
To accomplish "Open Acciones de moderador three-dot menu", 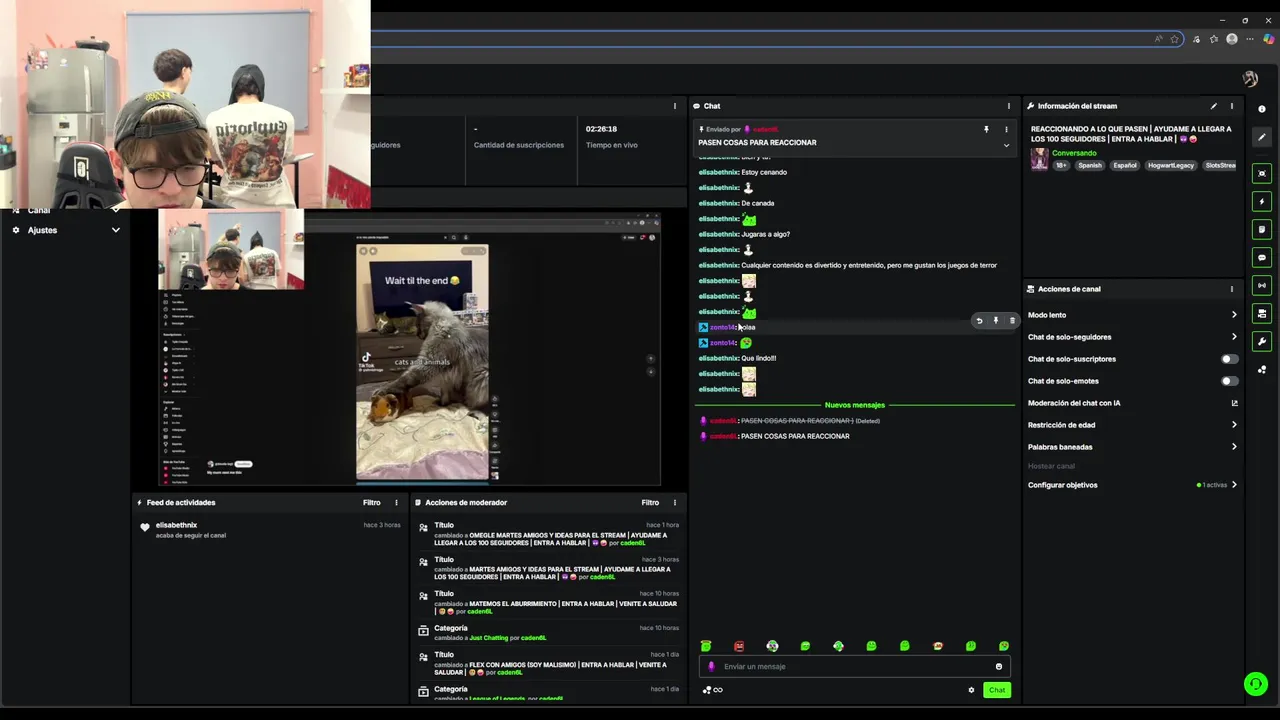I will [674, 503].
